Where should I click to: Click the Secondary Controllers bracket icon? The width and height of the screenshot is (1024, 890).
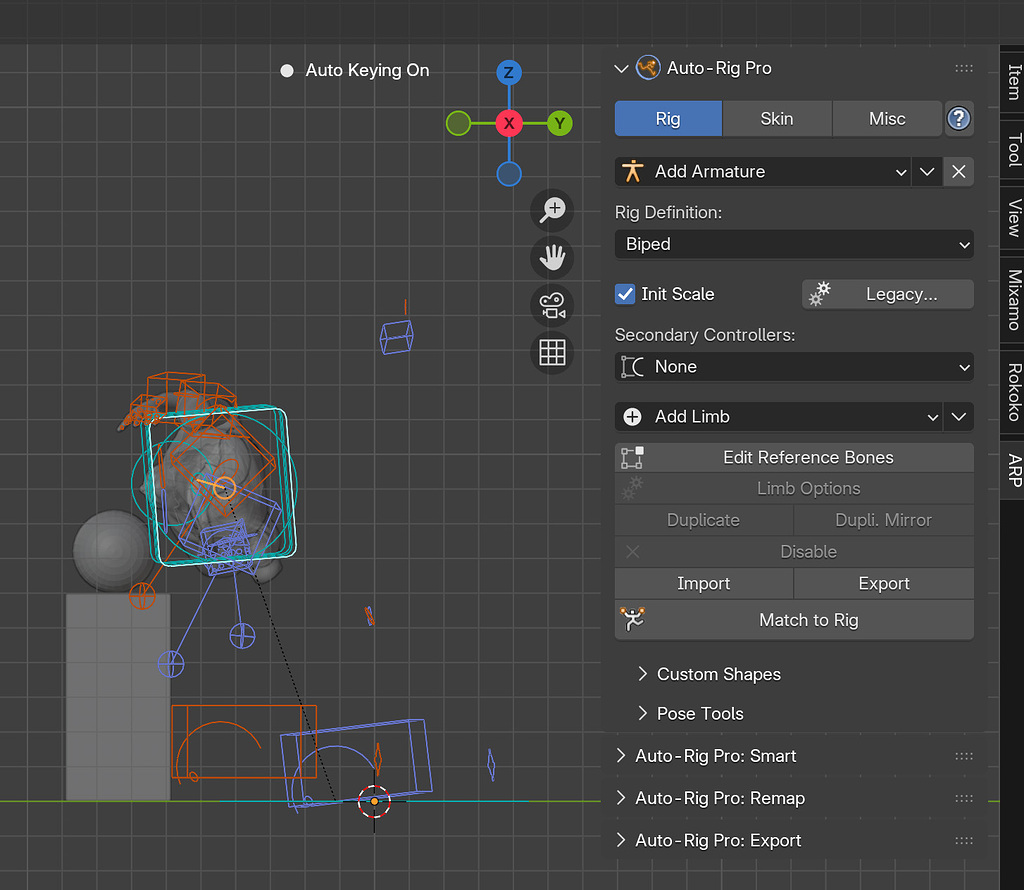[632, 366]
